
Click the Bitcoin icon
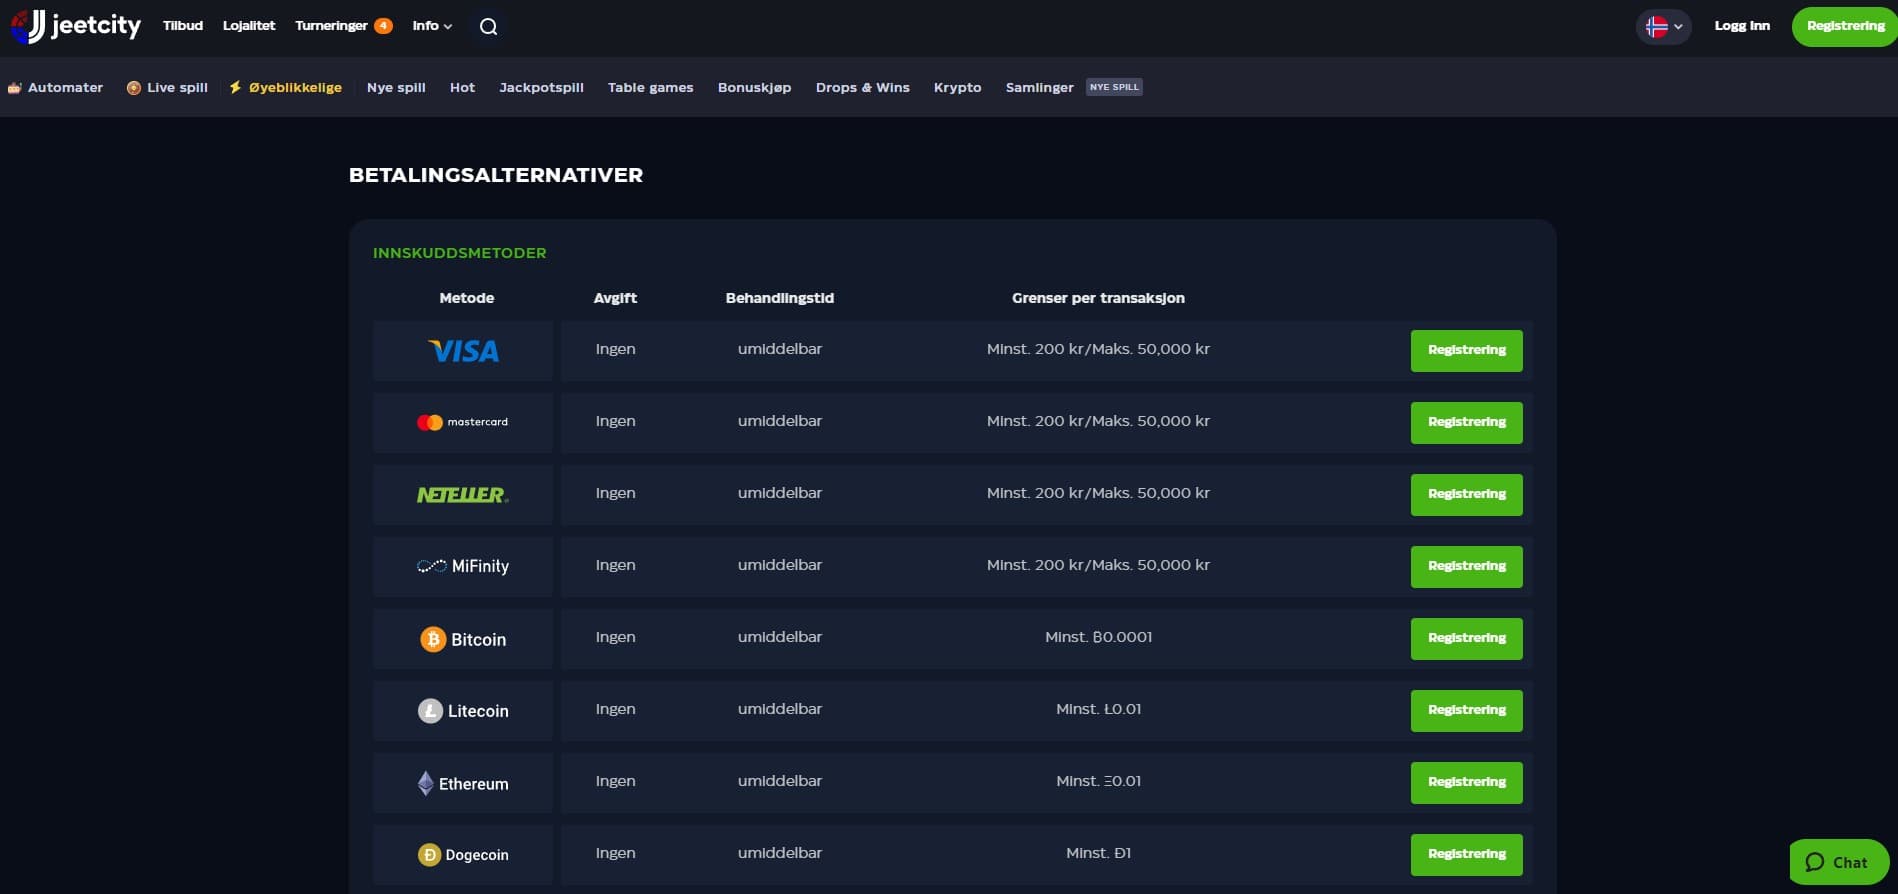click(x=433, y=639)
